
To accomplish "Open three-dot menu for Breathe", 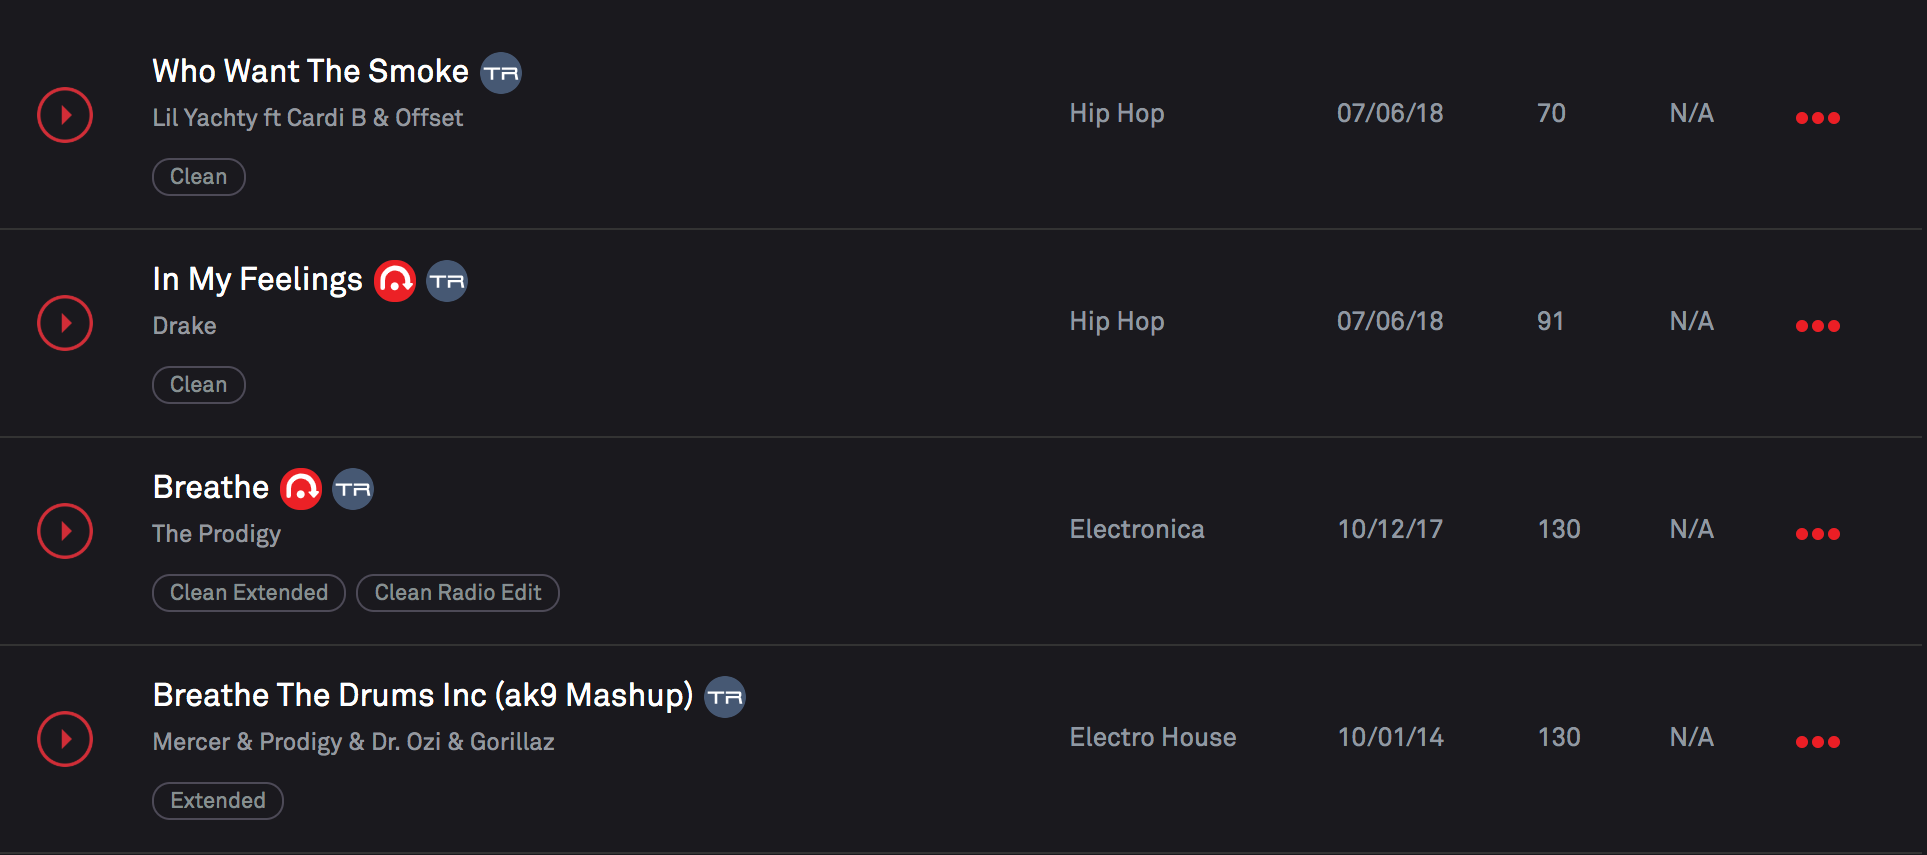I will click(1817, 534).
